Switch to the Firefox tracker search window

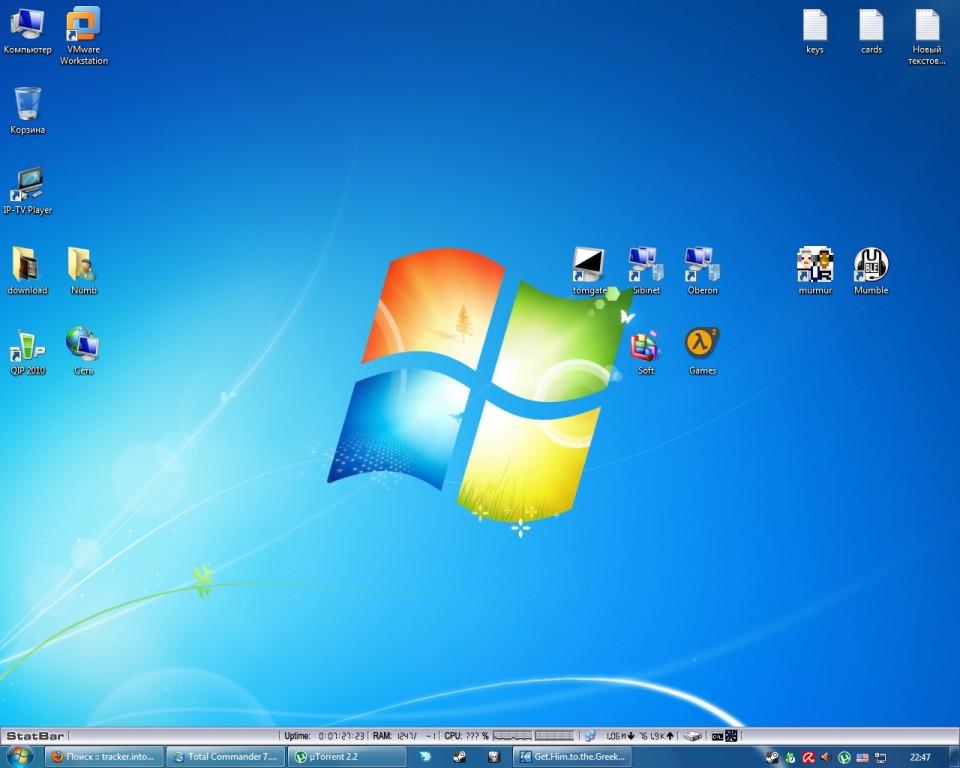[104, 757]
